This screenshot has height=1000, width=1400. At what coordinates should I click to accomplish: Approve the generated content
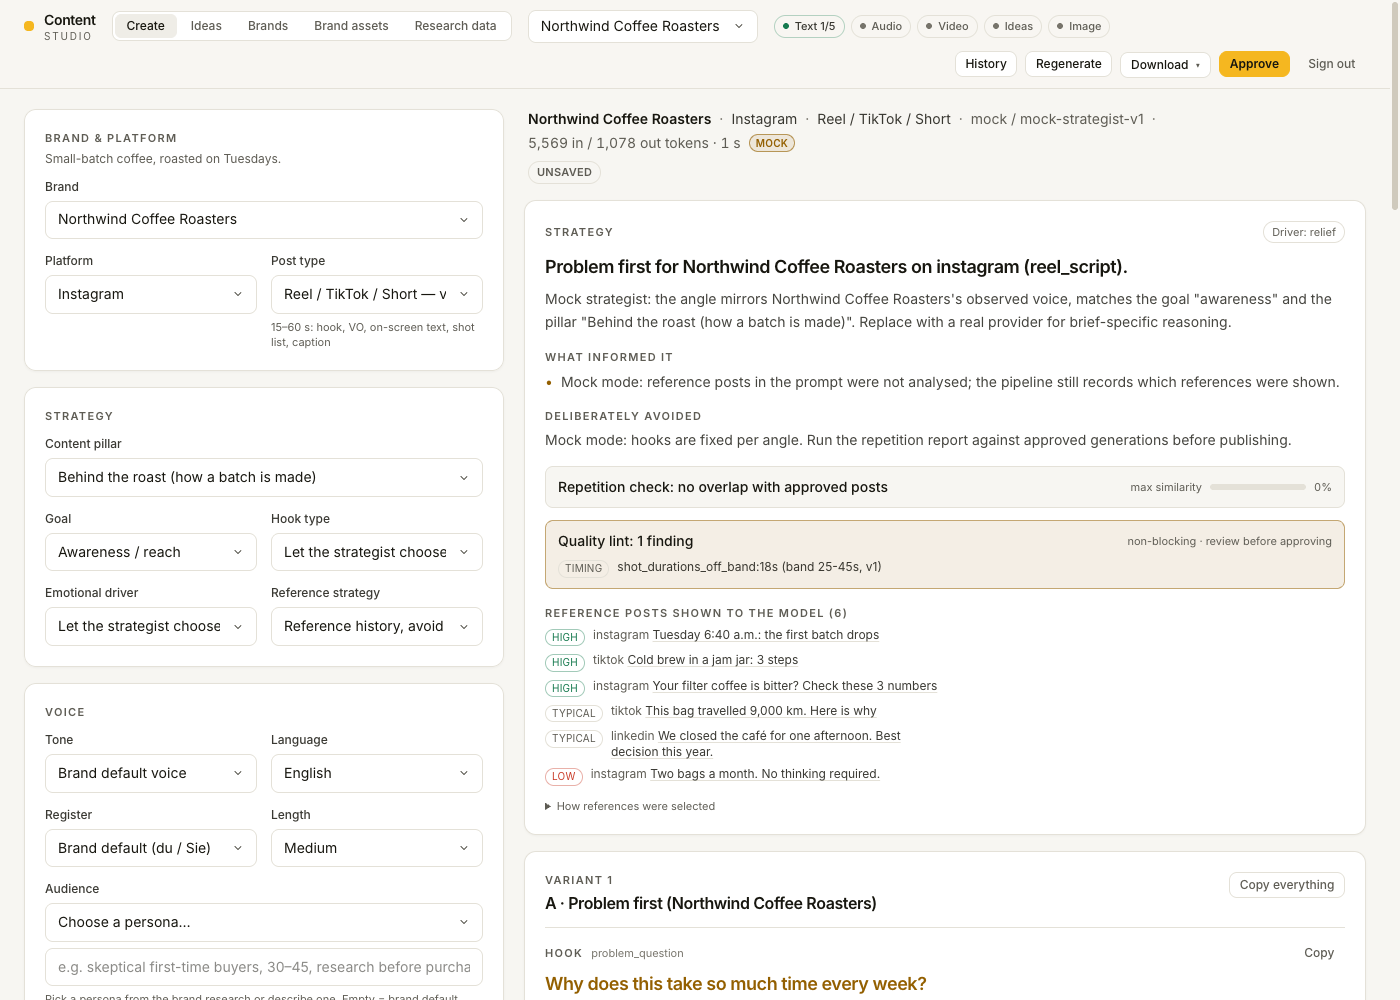click(1254, 64)
